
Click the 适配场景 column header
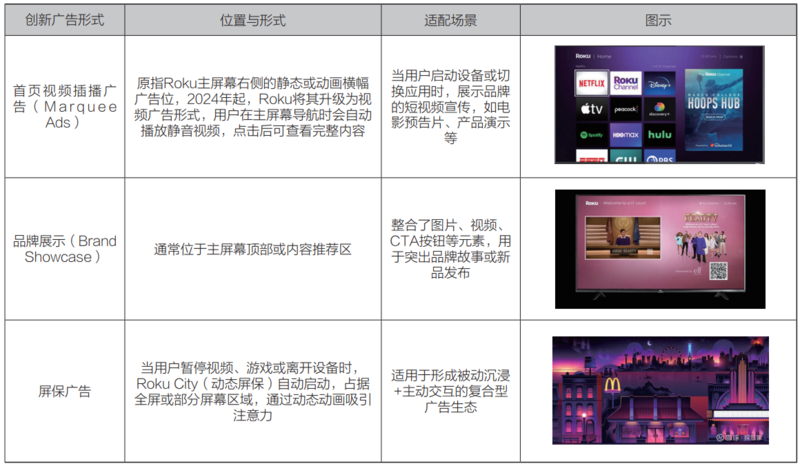coord(450,20)
